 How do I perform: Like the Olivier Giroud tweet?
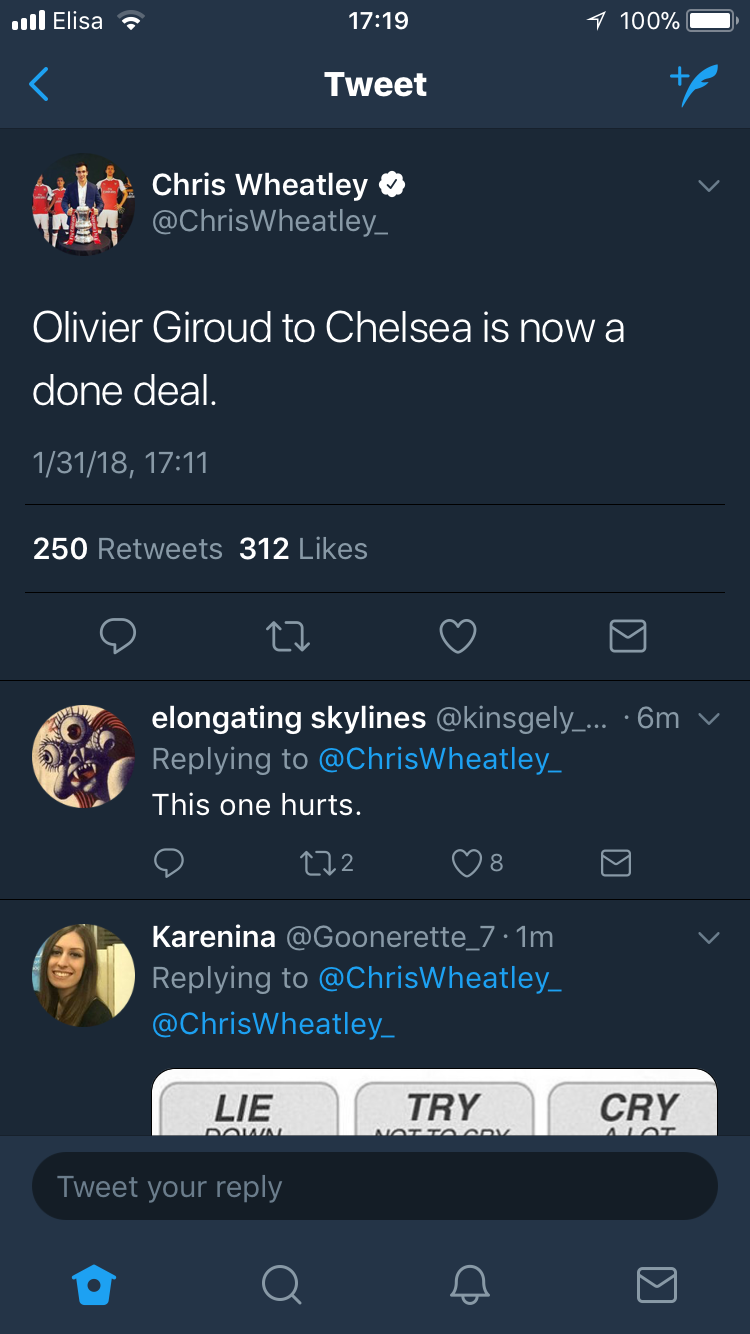458,636
